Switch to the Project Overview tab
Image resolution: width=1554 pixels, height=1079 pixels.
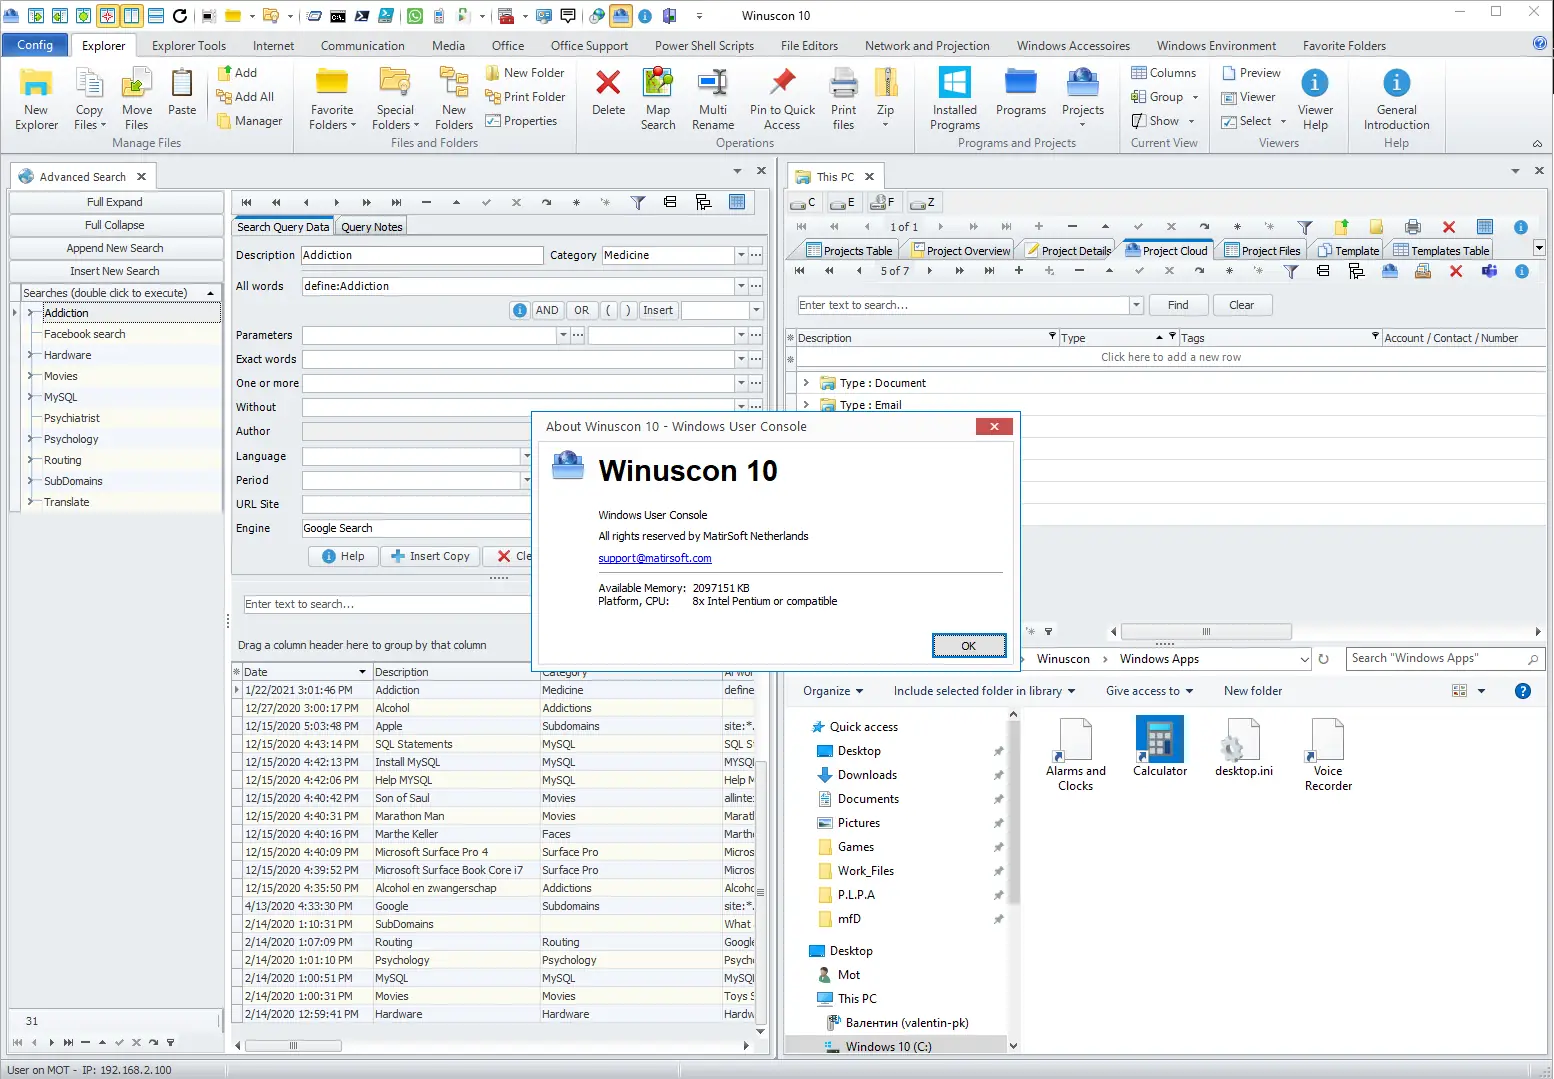click(959, 251)
